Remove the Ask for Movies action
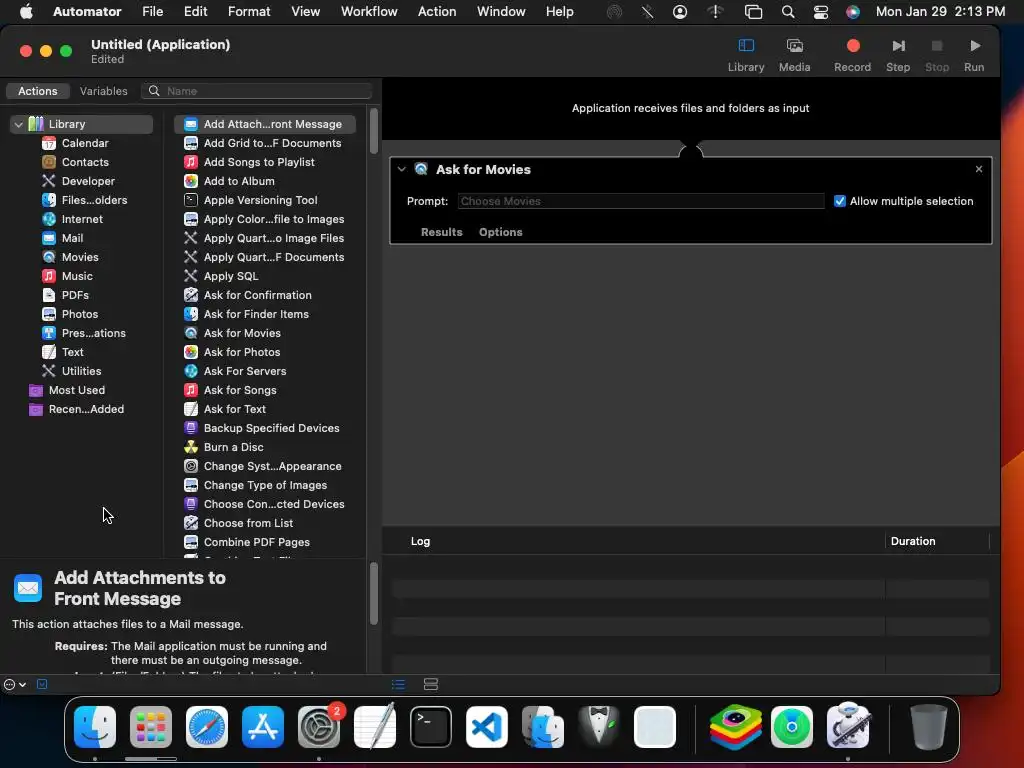The width and height of the screenshot is (1024, 768). [x=978, y=169]
